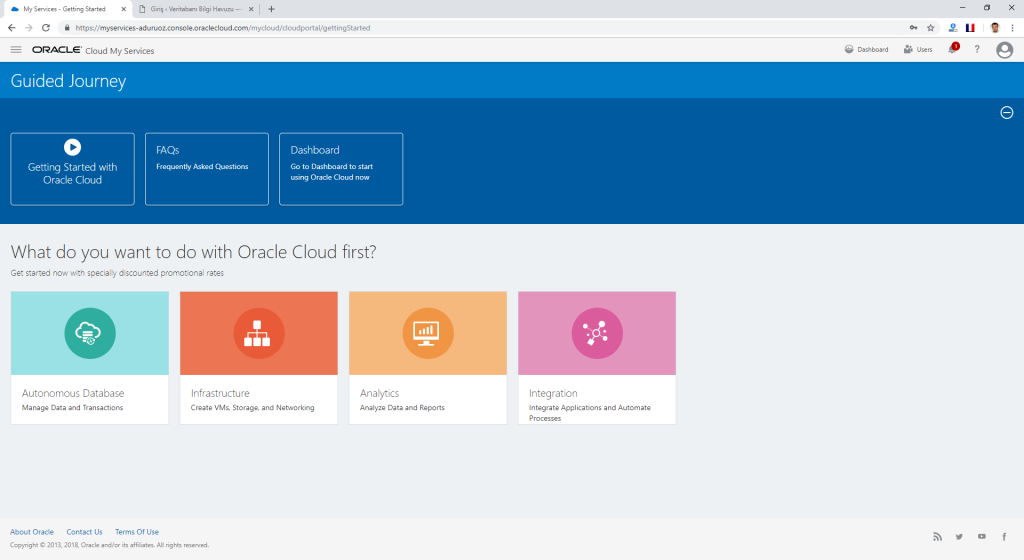Open the YouTube footer icon
The height and width of the screenshot is (560, 1024).
pyautogui.click(x=982, y=537)
